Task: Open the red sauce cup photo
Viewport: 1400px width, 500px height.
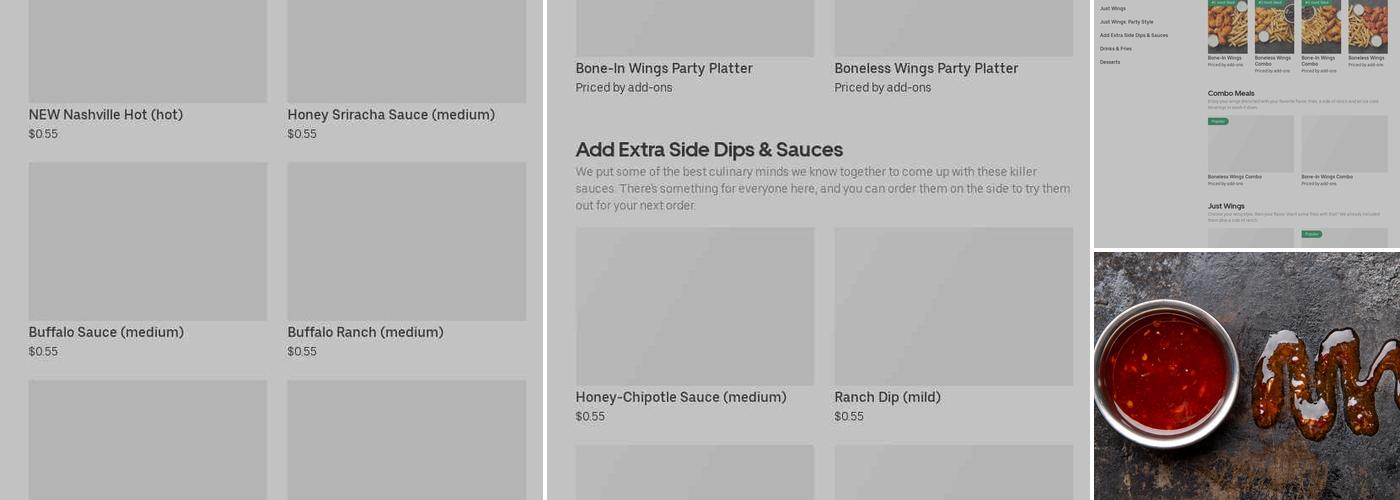Action: pos(1166,374)
